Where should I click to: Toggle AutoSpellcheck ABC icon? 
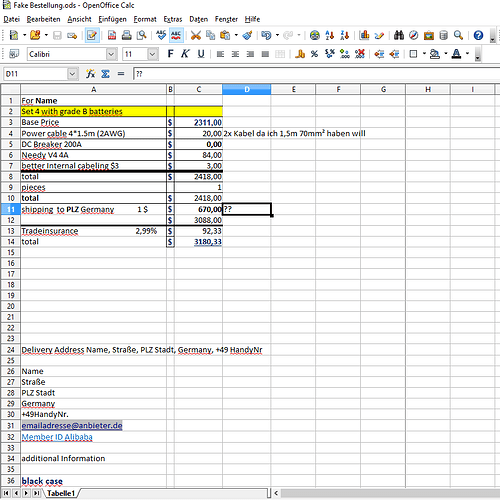pyautogui.click(x=176, y=35)
